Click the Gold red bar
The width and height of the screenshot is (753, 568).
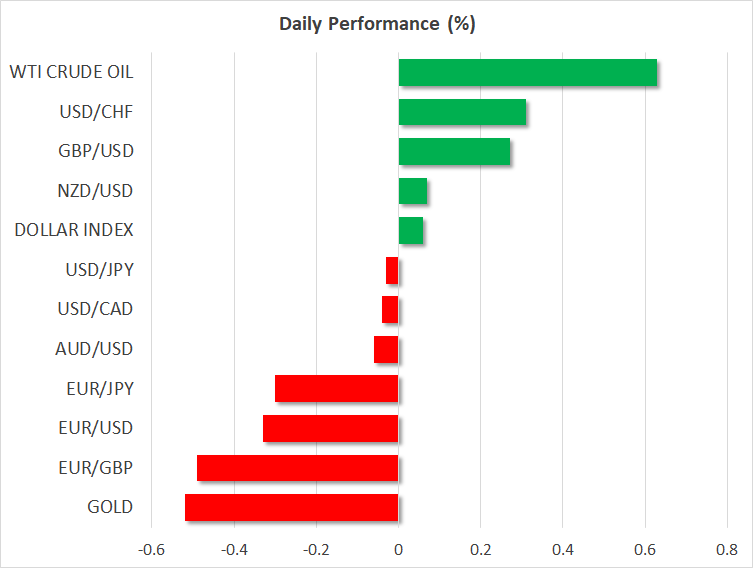(x=291, y=507)
